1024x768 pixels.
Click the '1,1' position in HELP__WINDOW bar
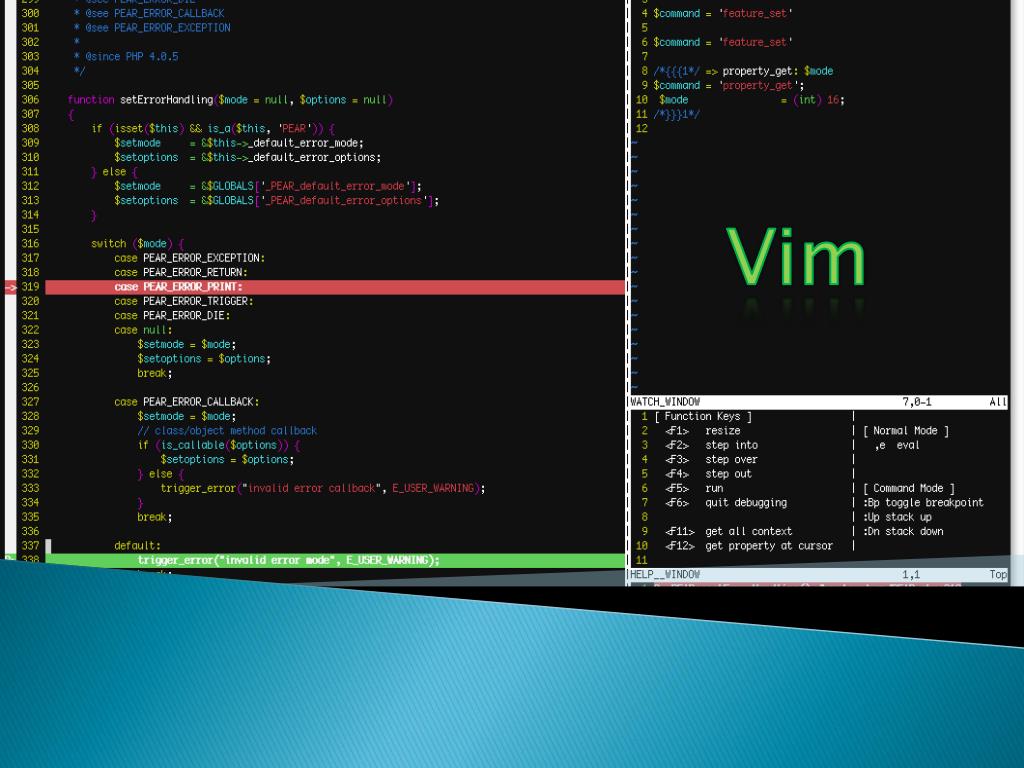[911, 574]
